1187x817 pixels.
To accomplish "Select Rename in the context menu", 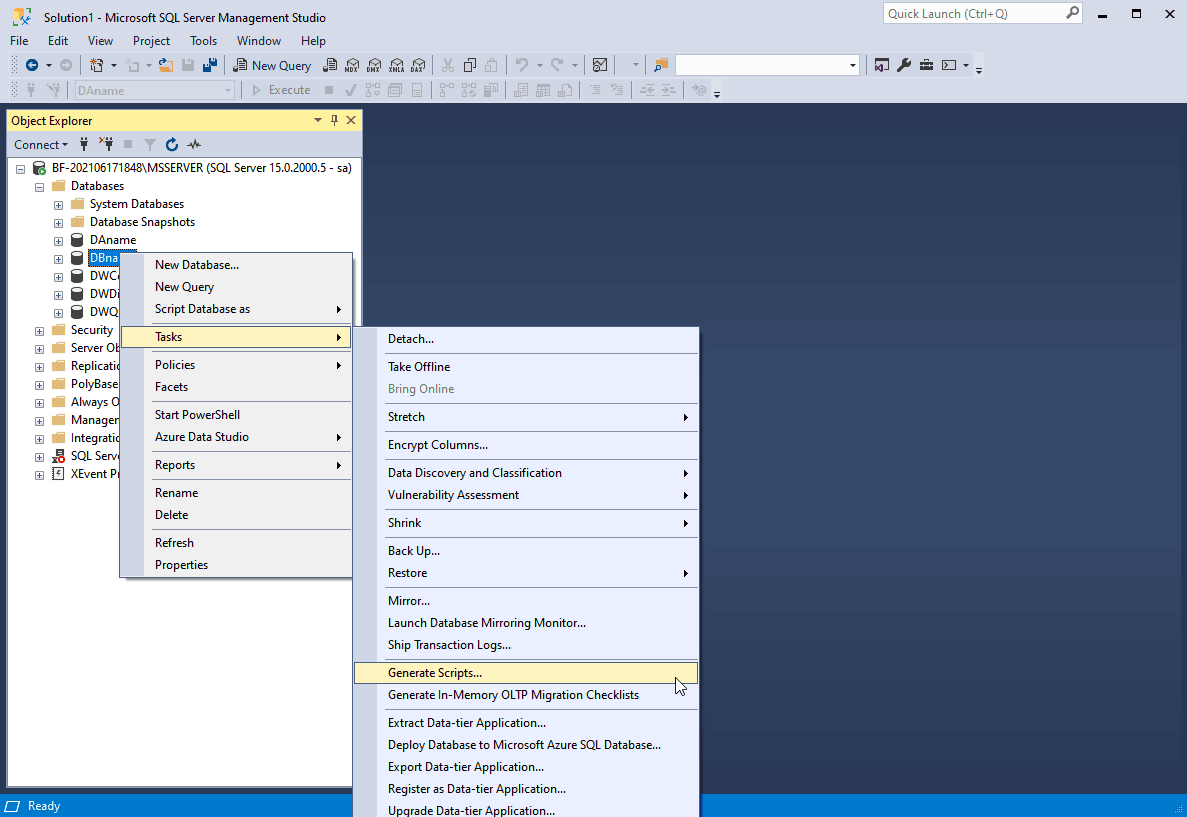I will [x=236, y=492].
